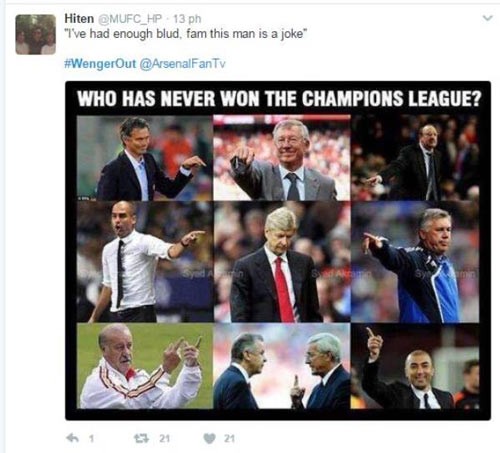
Task: Visit the @ArsenalFanTv mention
Action: tap(182, 63)
